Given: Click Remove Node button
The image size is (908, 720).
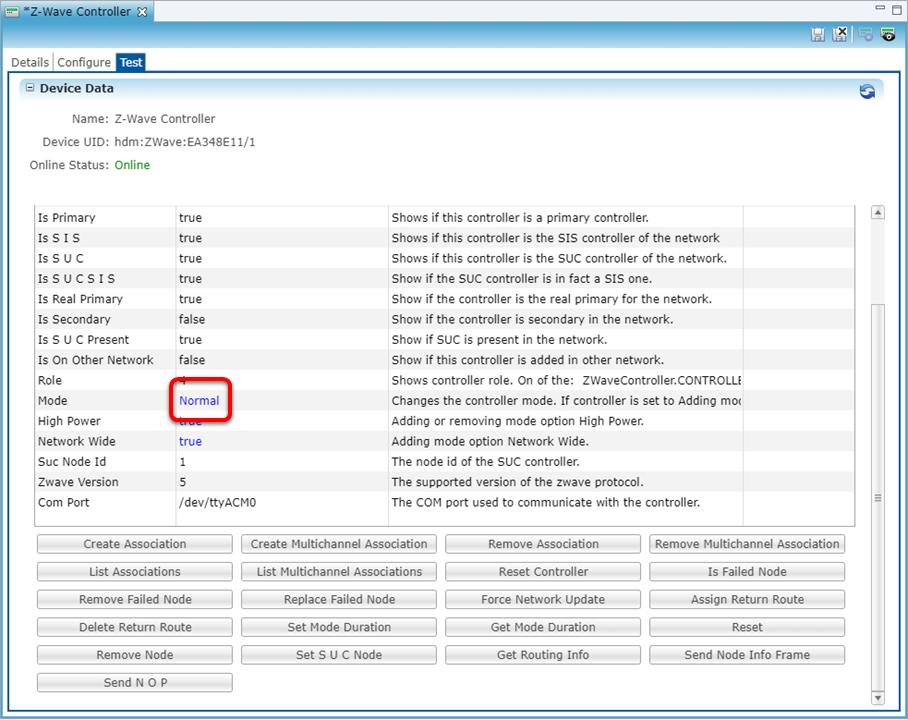Looking at the screenshot, I should click(135, 655).
